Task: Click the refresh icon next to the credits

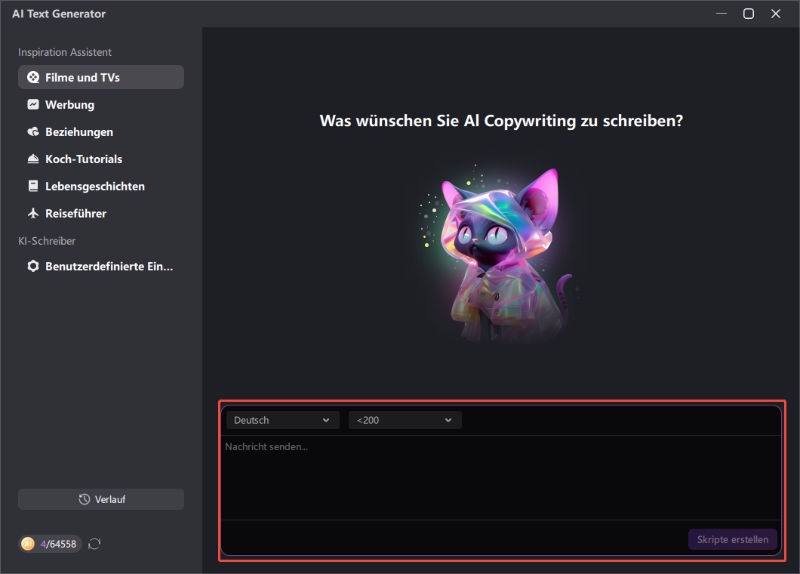Action: coord(94,544)
